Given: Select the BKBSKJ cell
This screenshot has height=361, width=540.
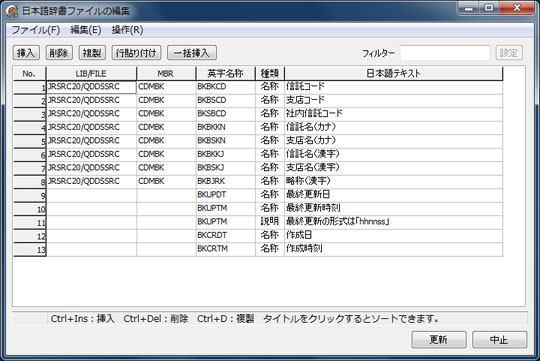Looking at the screenshot, I should (x=226, y=168).
